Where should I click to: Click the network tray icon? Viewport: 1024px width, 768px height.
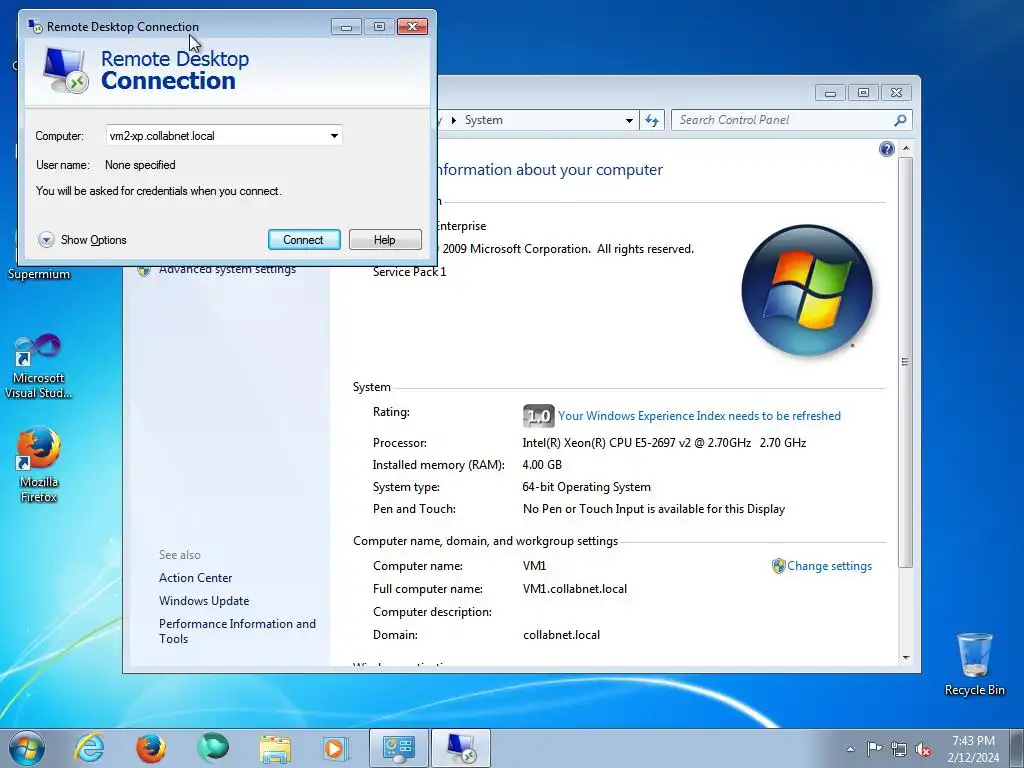(899, 749)
